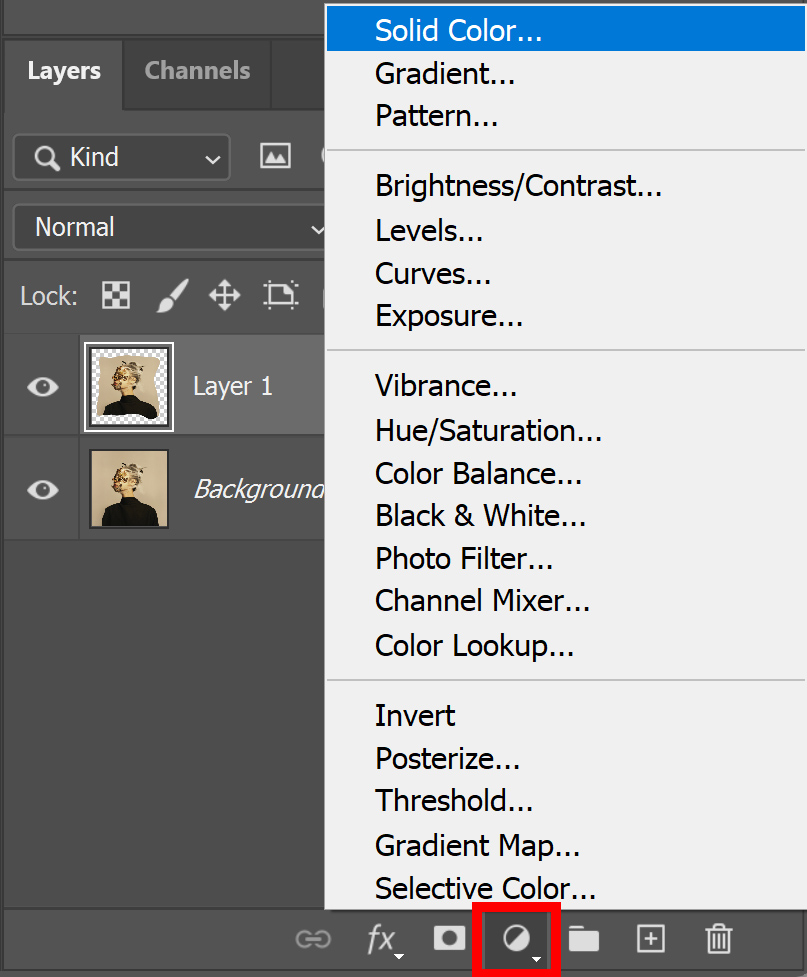807x977 pixels.
Task: Hide Layer 1 using eye icon
Action: click(42, 387)
